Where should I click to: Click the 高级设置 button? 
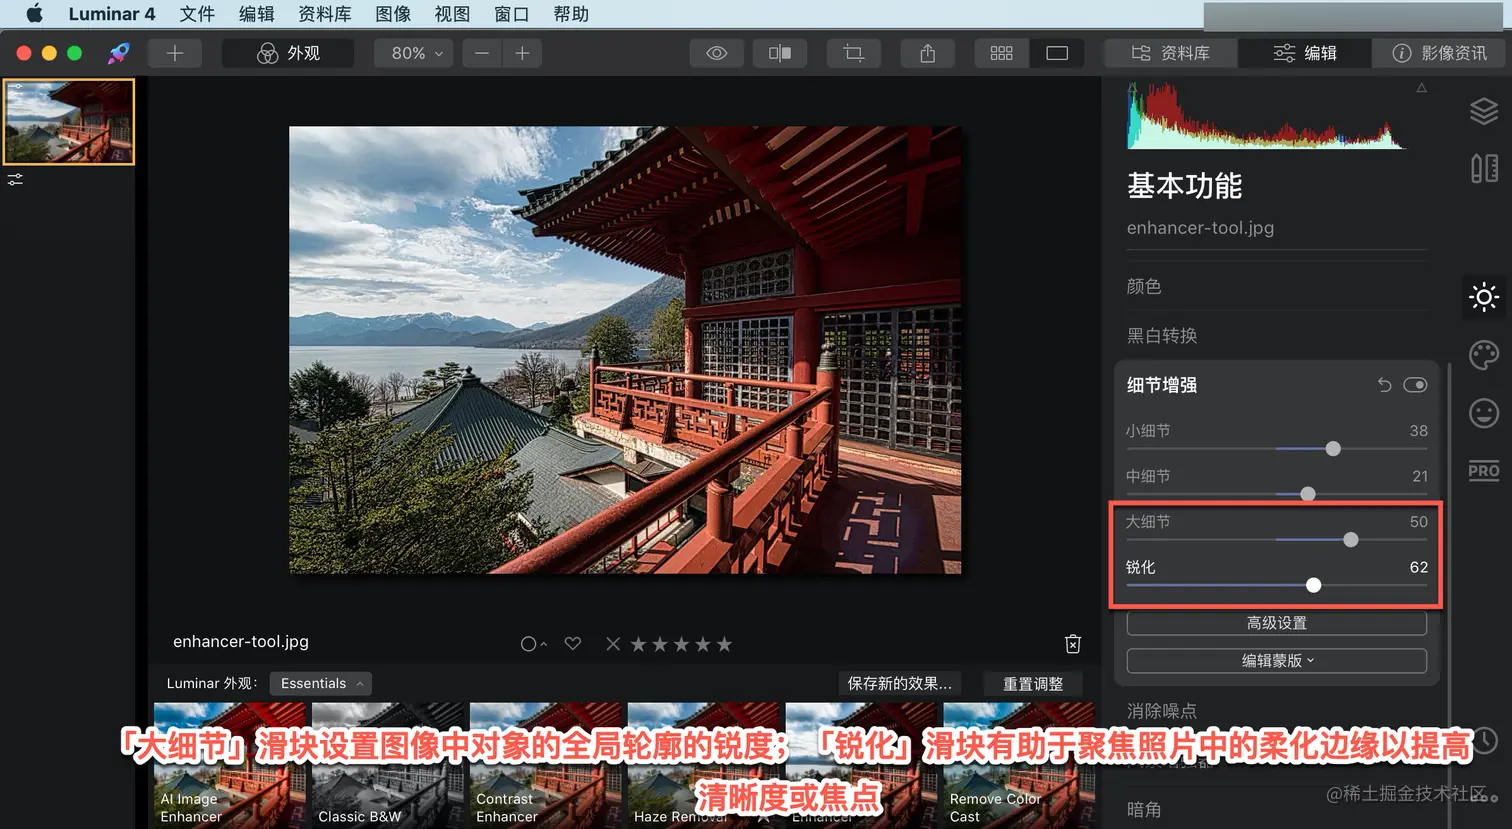pyautogui.click(x=1277, y=623)
